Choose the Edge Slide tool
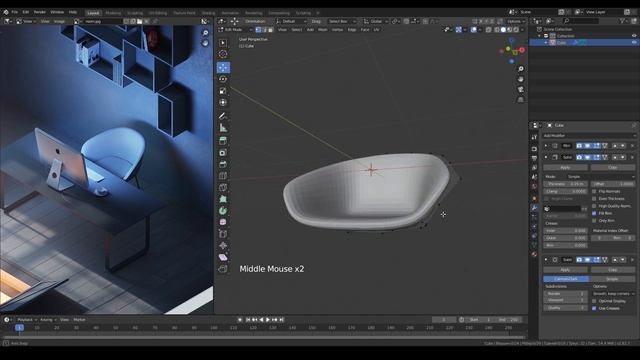The width and height of the screenshot is (640, 360). [223, 234]
